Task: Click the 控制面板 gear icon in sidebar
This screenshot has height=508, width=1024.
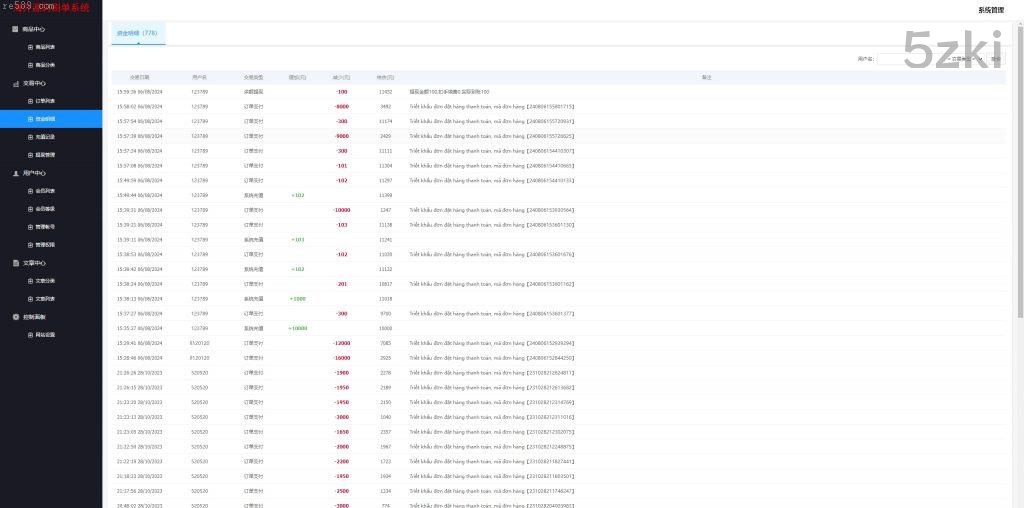Action: 15,317
